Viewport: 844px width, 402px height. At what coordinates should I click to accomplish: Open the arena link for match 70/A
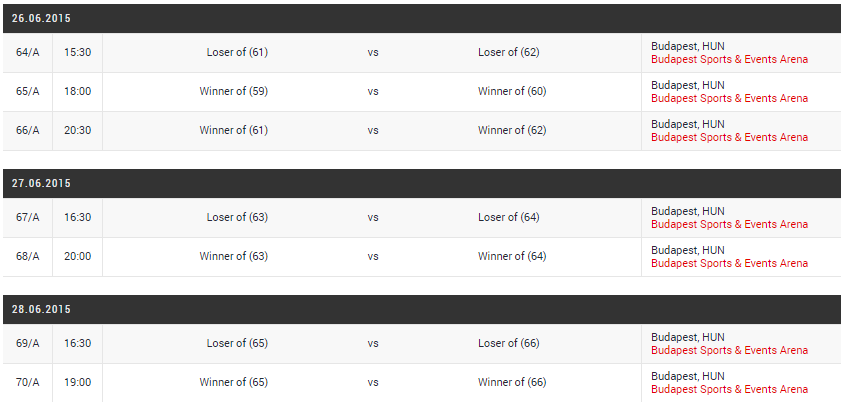tap(729, 389)
